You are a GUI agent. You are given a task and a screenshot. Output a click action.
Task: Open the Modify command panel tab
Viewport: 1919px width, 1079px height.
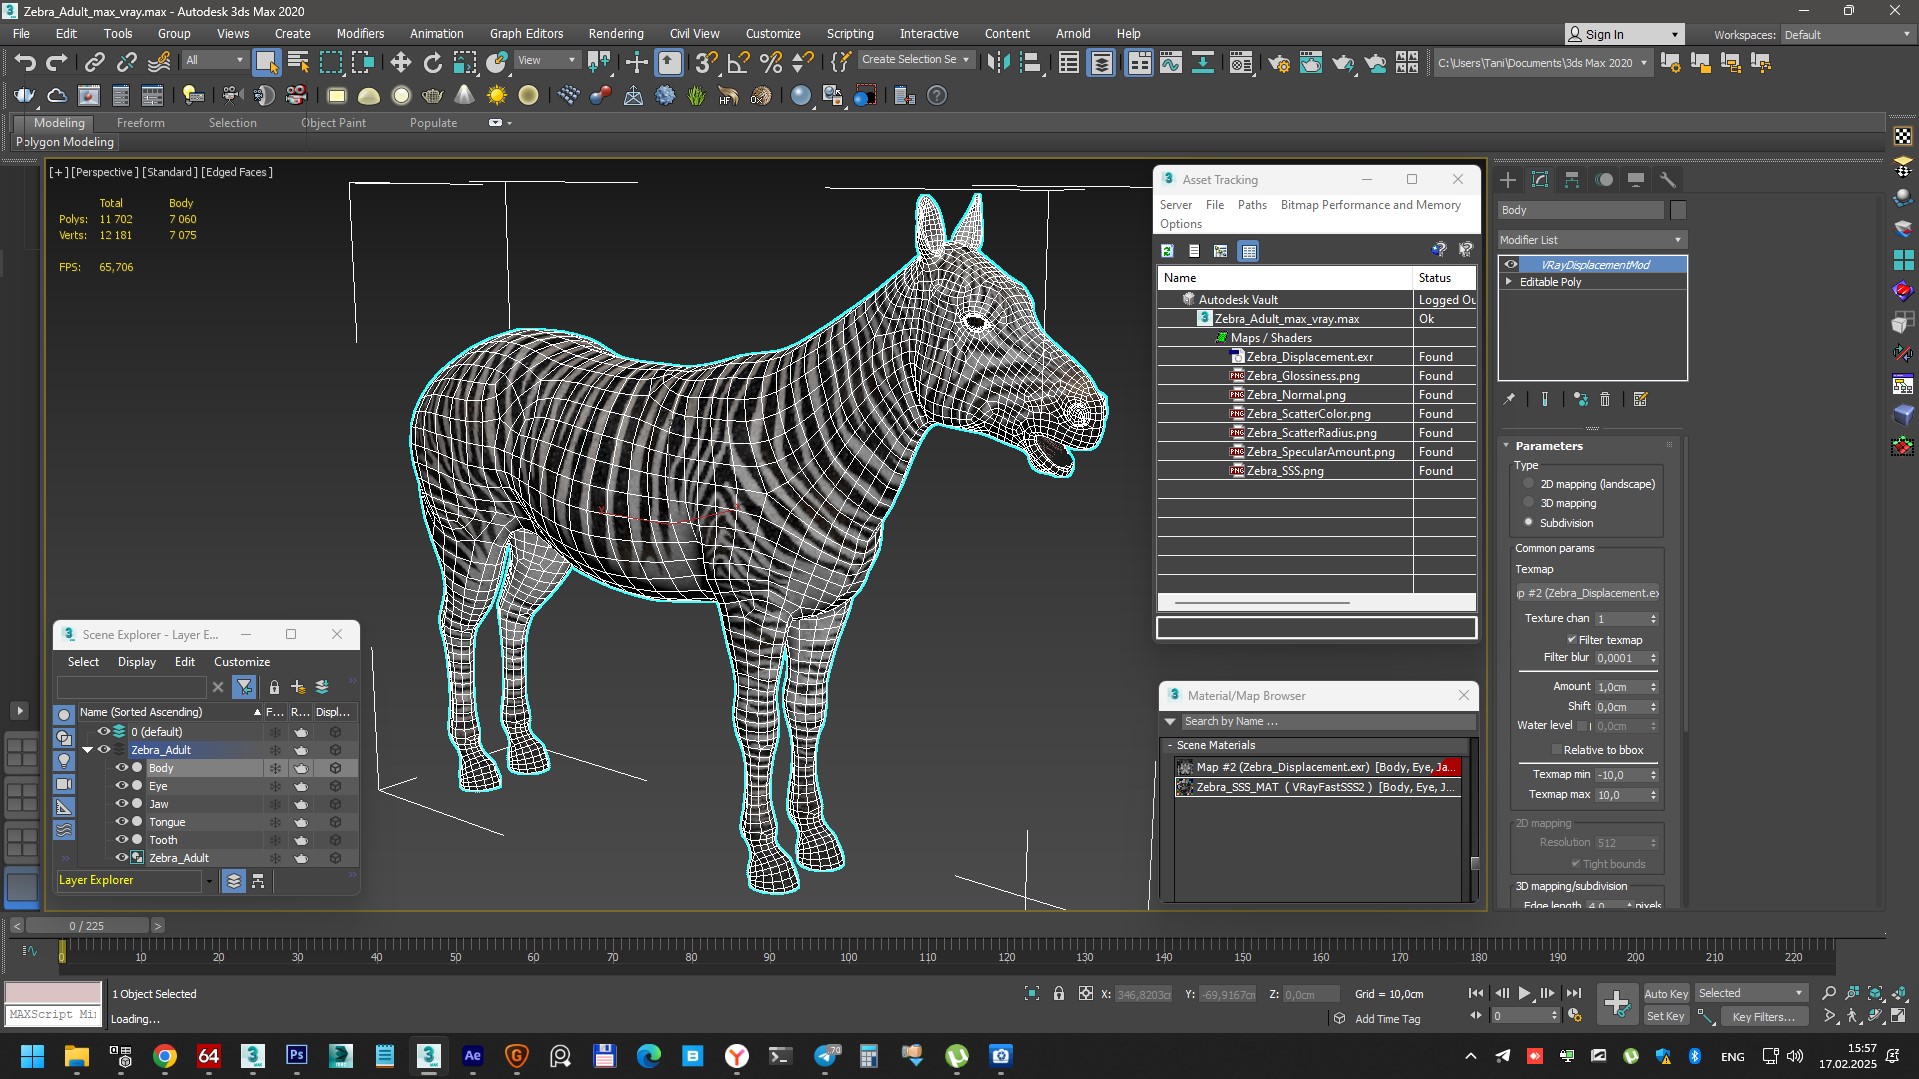1540,180
